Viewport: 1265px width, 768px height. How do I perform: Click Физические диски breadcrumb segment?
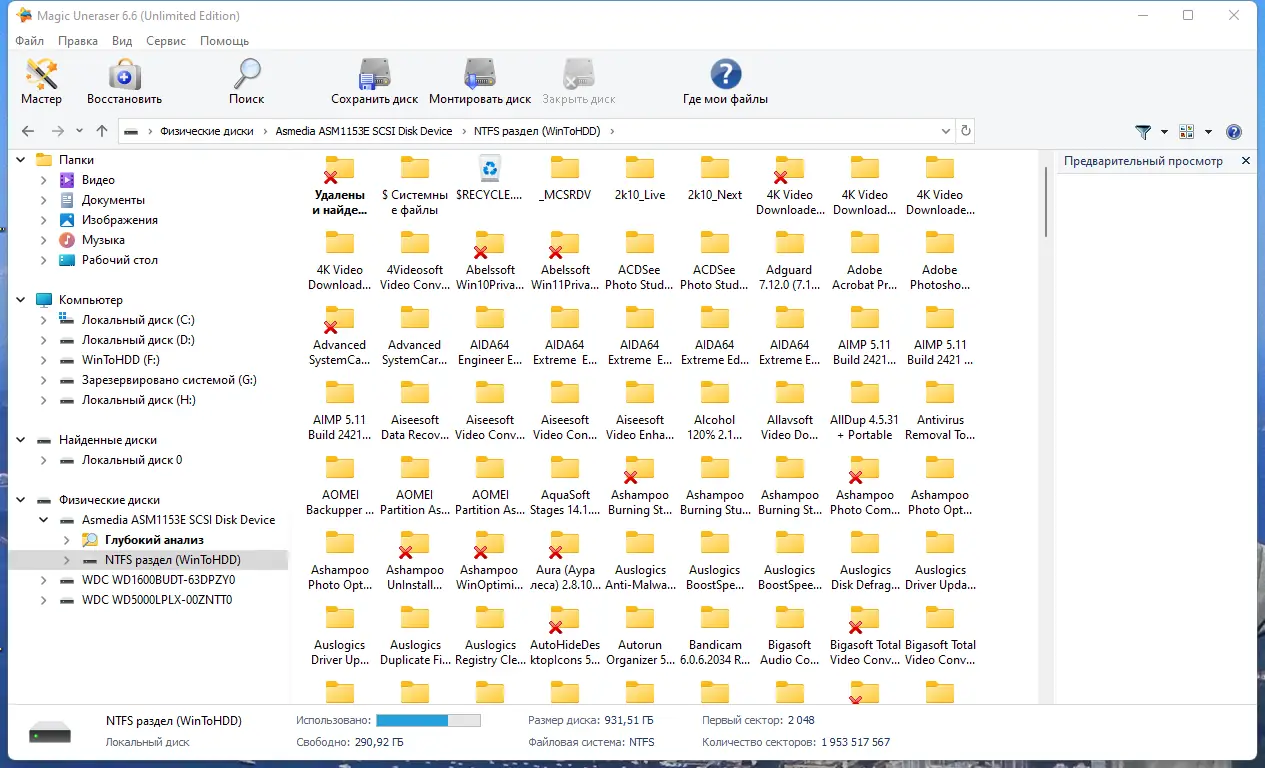point(206,131)
